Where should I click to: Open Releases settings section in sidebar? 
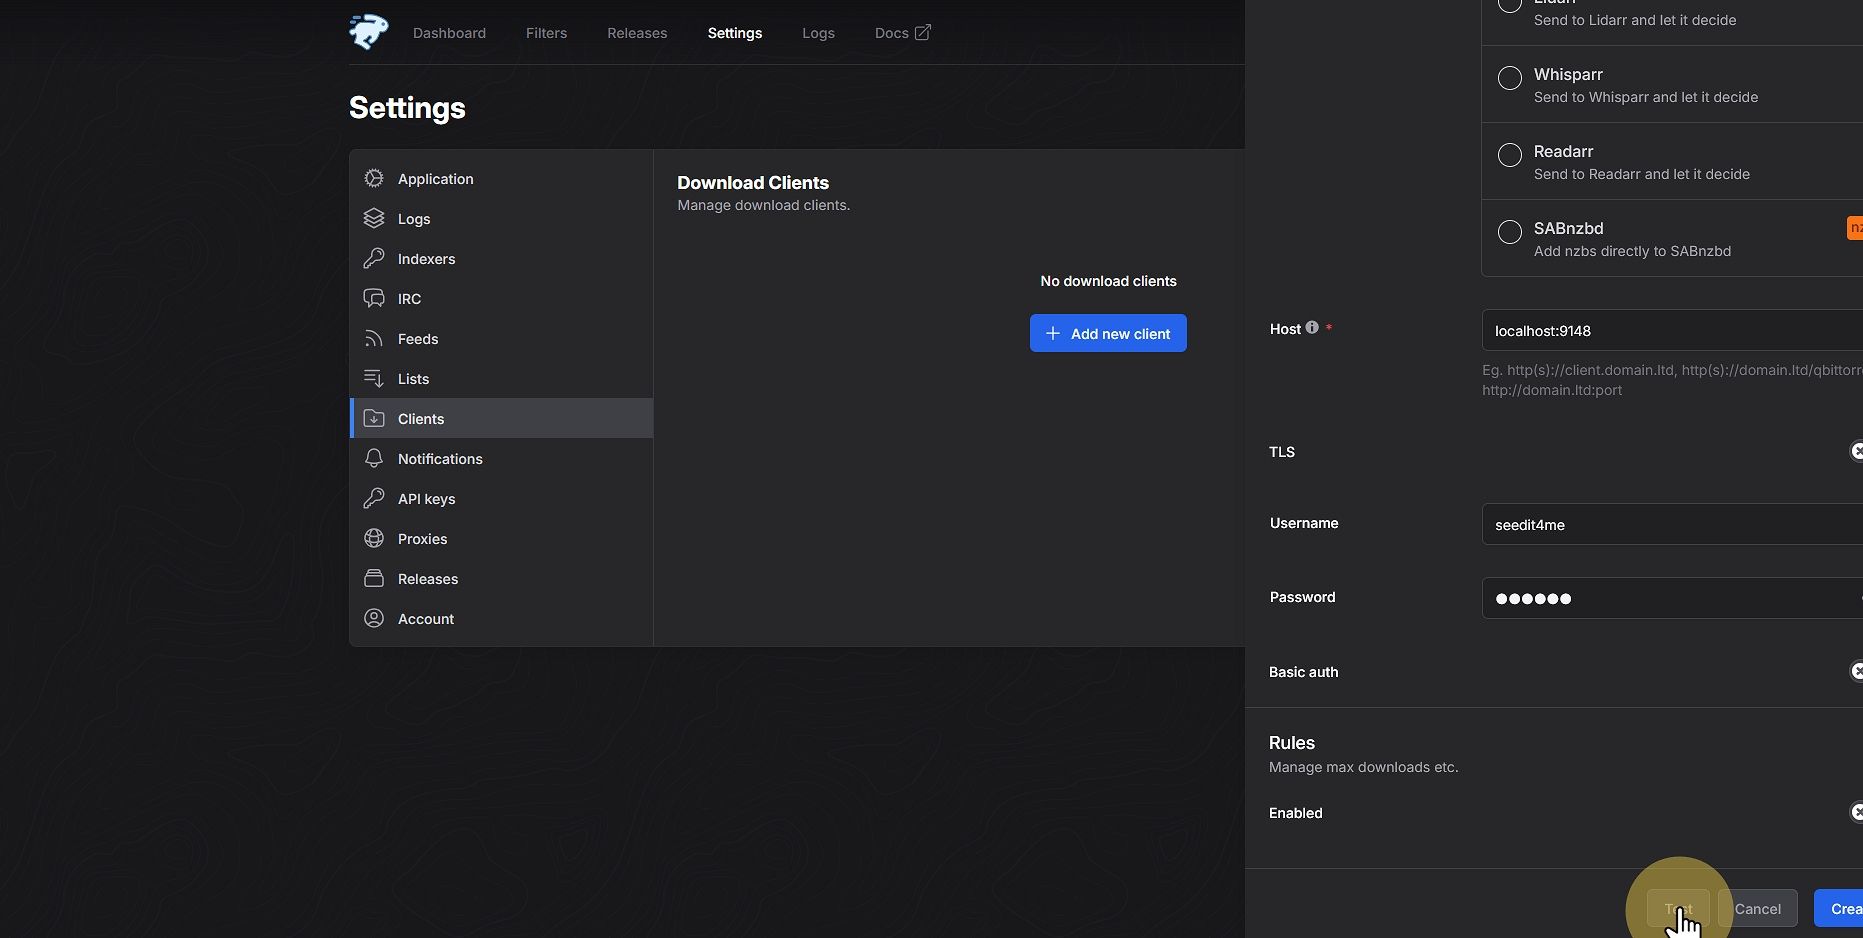502,578
